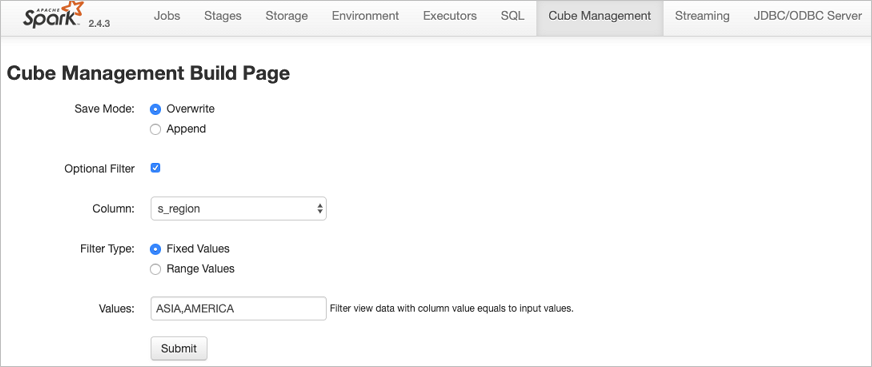
Task: Uncheck the Optional Filter checkbox
Action: pos(155,168)
